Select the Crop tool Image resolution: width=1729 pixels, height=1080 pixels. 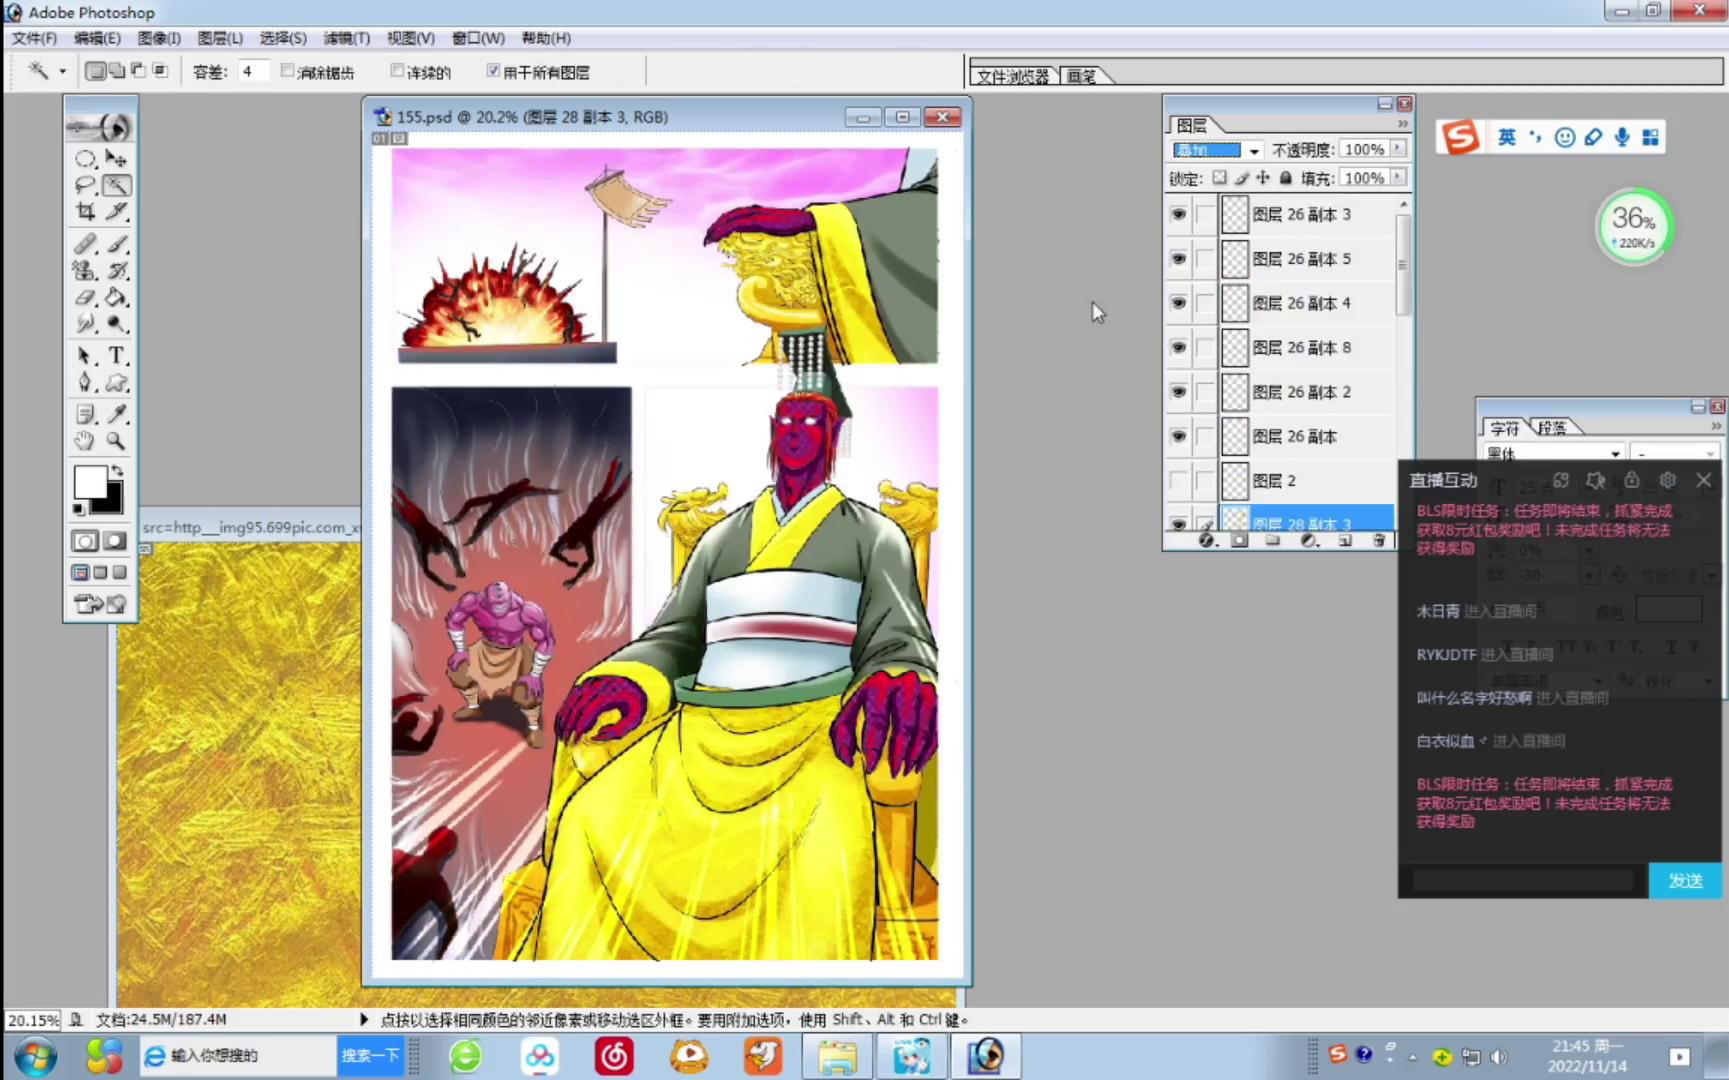tap(86, 211)
